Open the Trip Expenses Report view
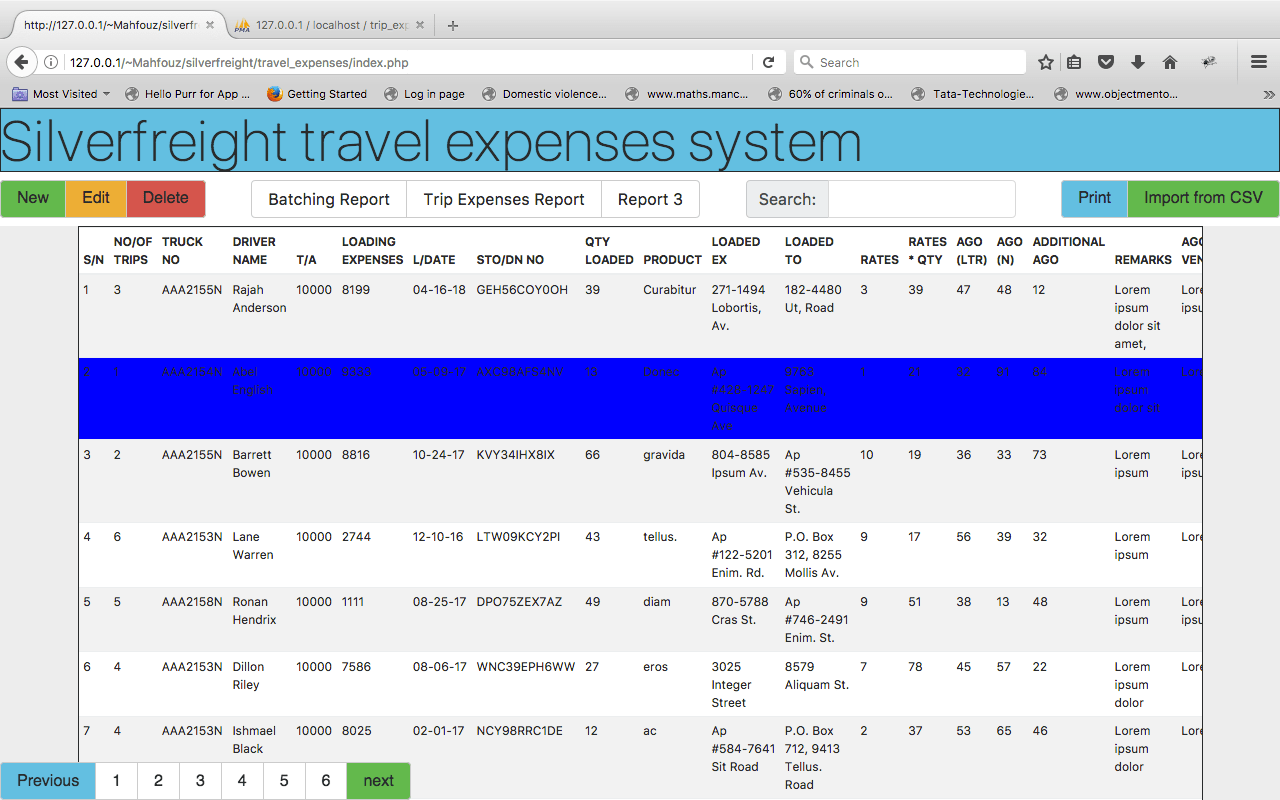This screenshot has width=1280, height=800. pyautogui.click(x=503, y=199)
